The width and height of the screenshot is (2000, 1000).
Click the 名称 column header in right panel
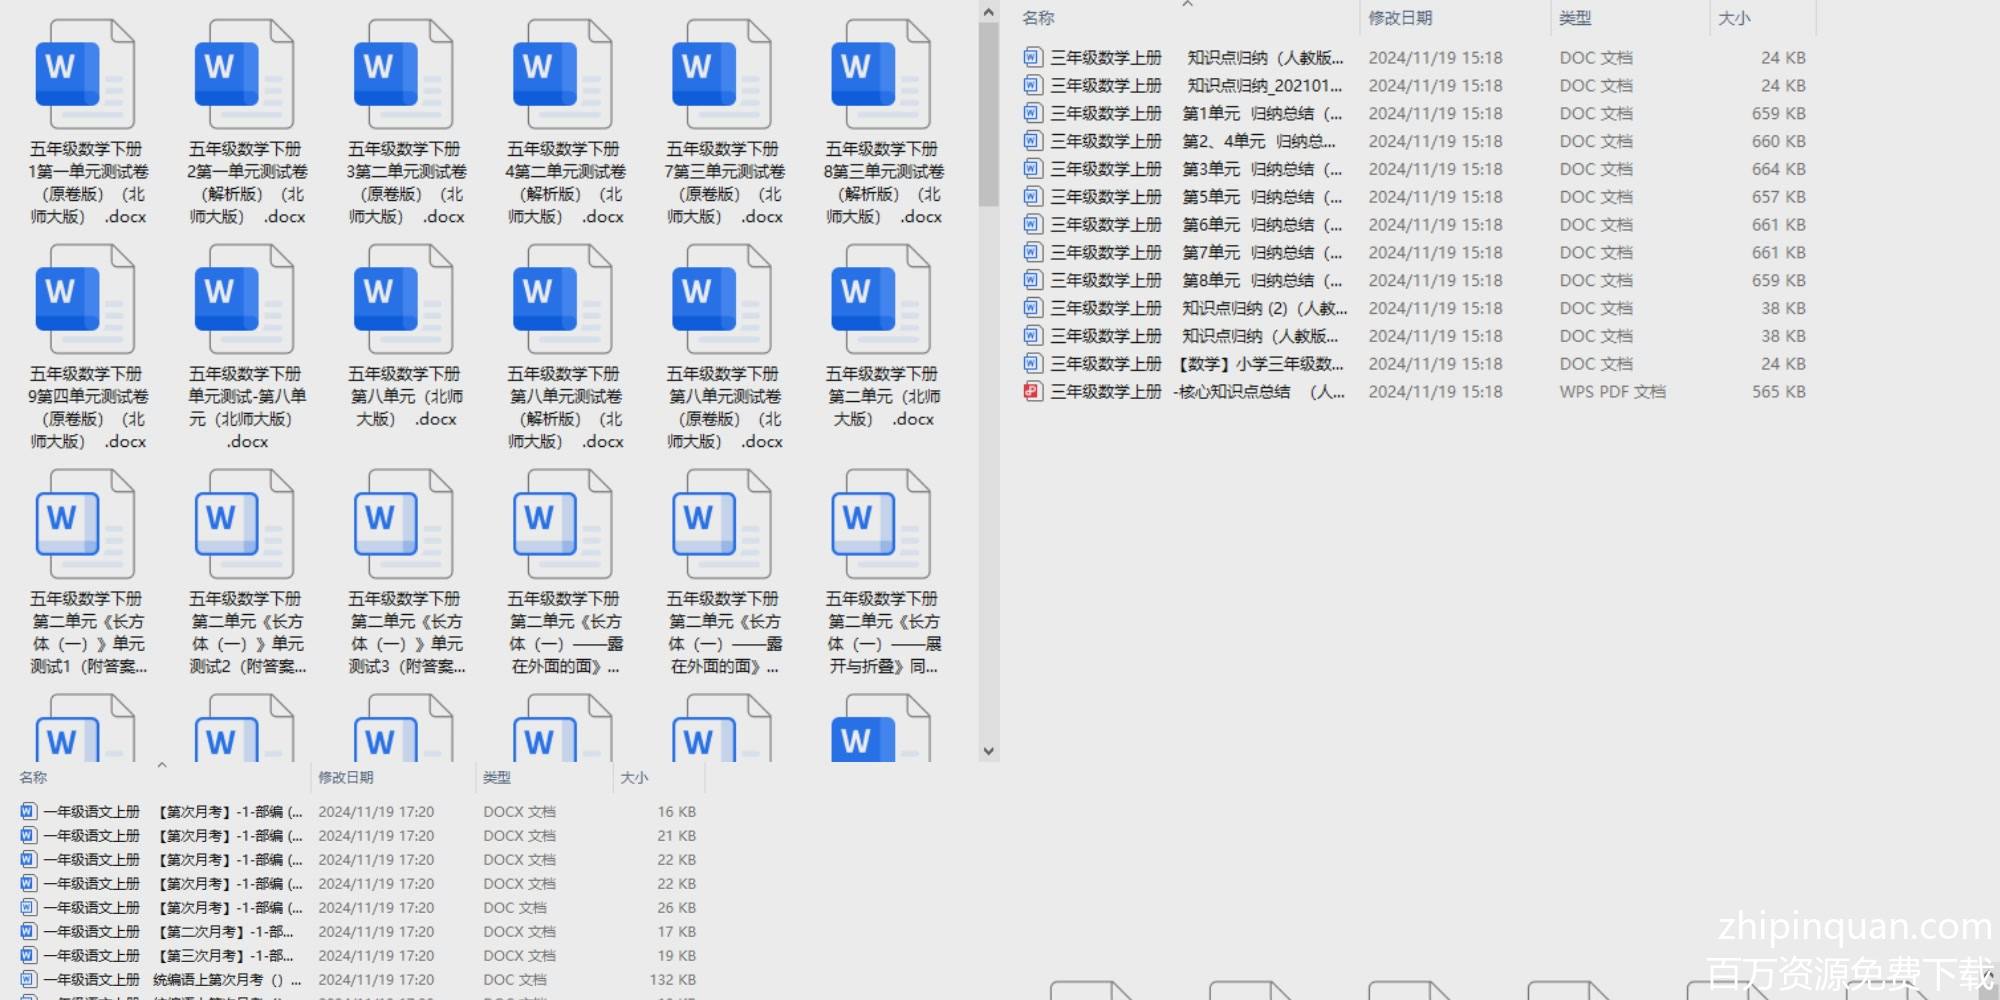(1038, 18)
